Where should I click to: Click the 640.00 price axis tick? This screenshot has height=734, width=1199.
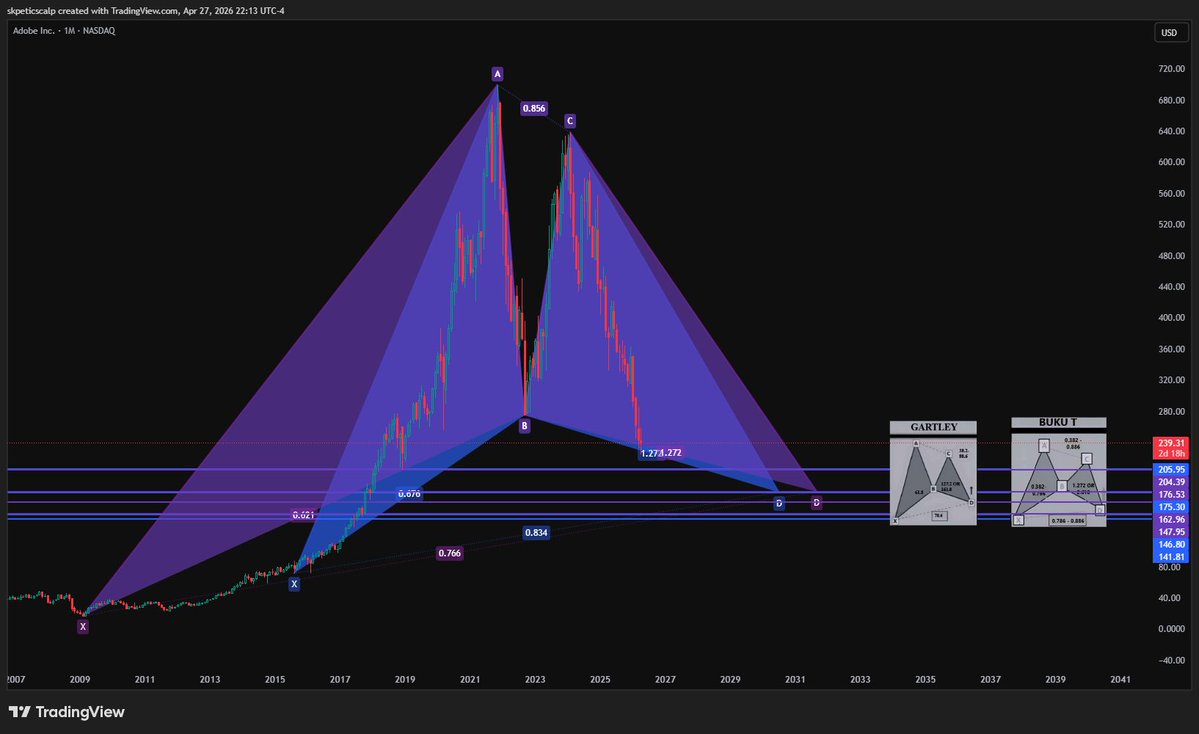[1171, 131]
